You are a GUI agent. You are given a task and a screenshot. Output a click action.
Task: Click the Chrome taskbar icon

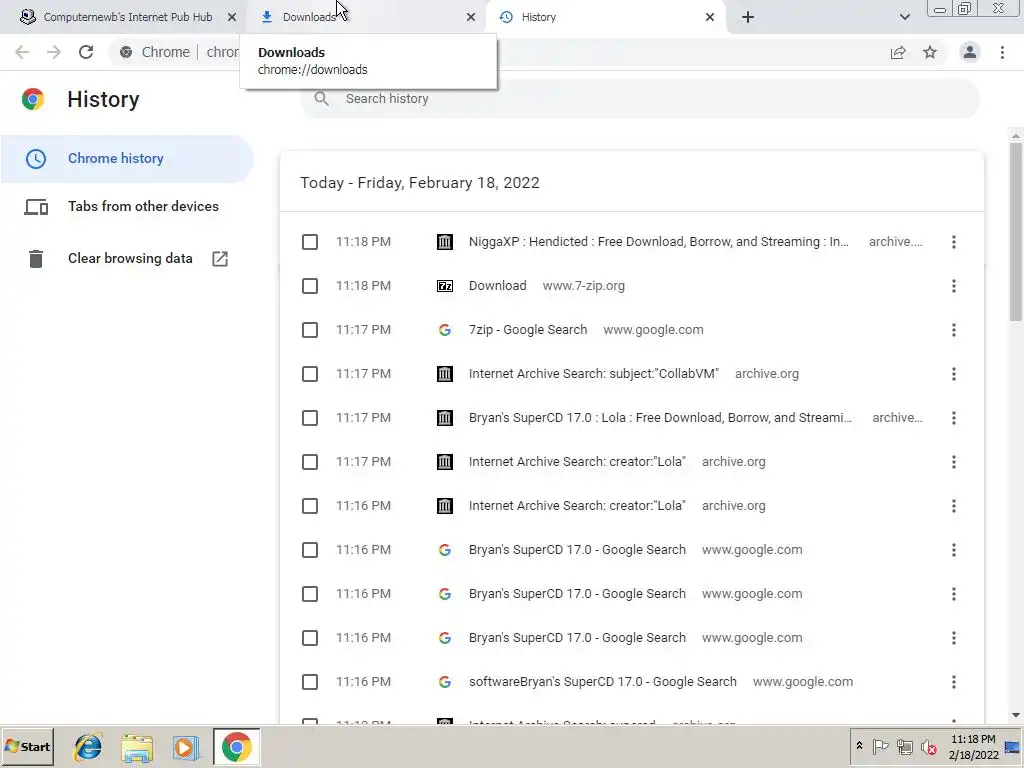pyautogui.click(x=236, y=746)
